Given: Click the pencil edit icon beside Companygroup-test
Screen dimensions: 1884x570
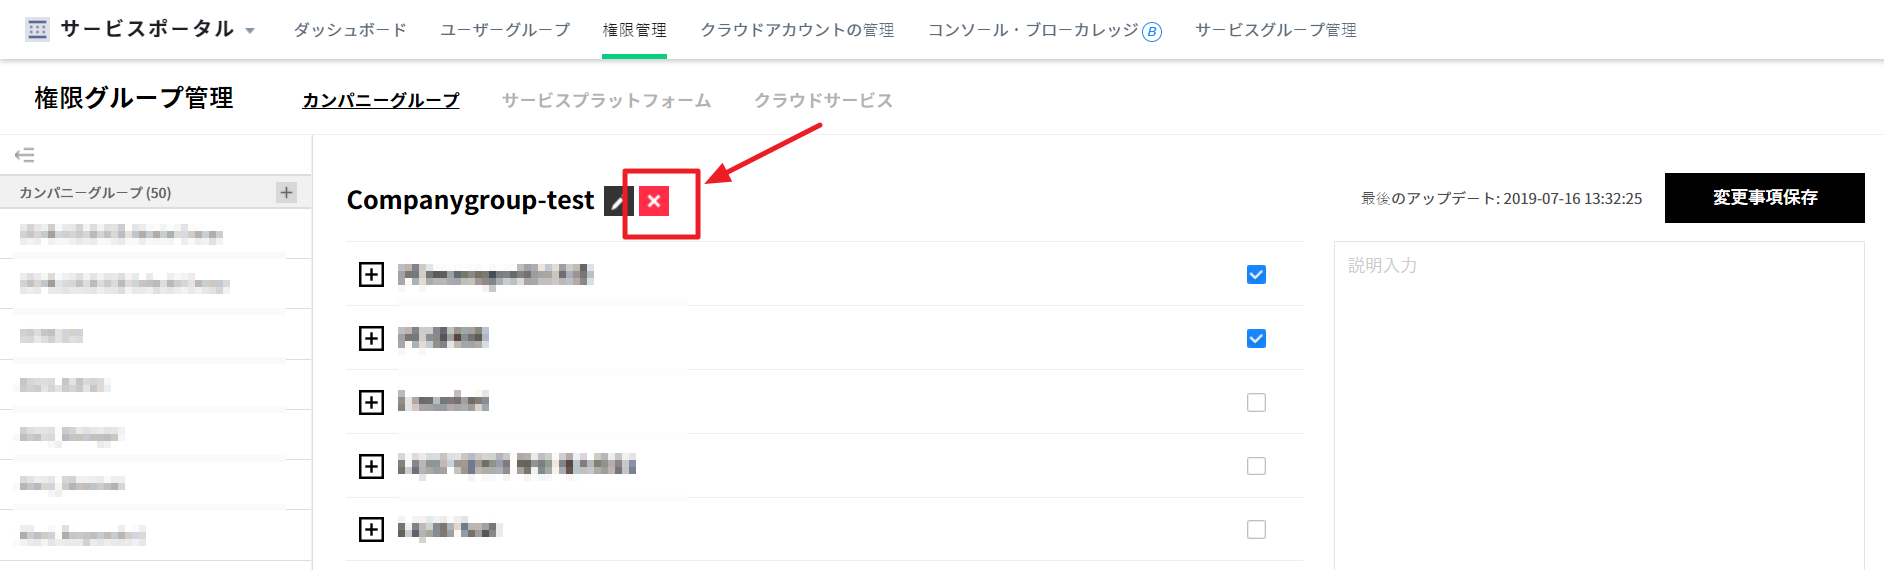Looking at the screenshot, I should point(619,201).
